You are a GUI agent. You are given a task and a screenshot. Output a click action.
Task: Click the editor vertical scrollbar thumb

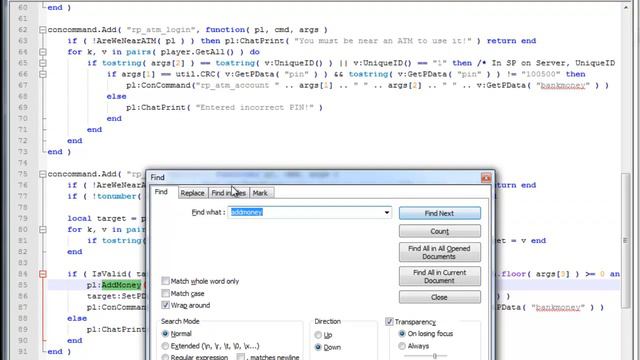pos(626,241)
